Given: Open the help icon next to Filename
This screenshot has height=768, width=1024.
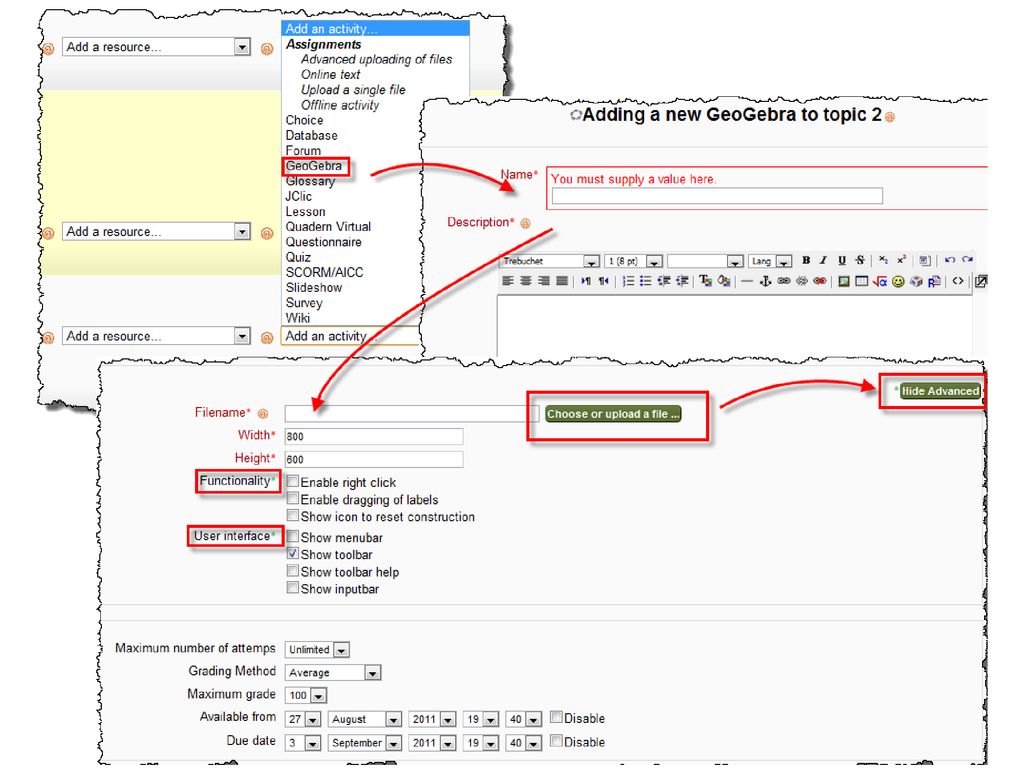Looking at the screenshot, I should click(263, 413).
